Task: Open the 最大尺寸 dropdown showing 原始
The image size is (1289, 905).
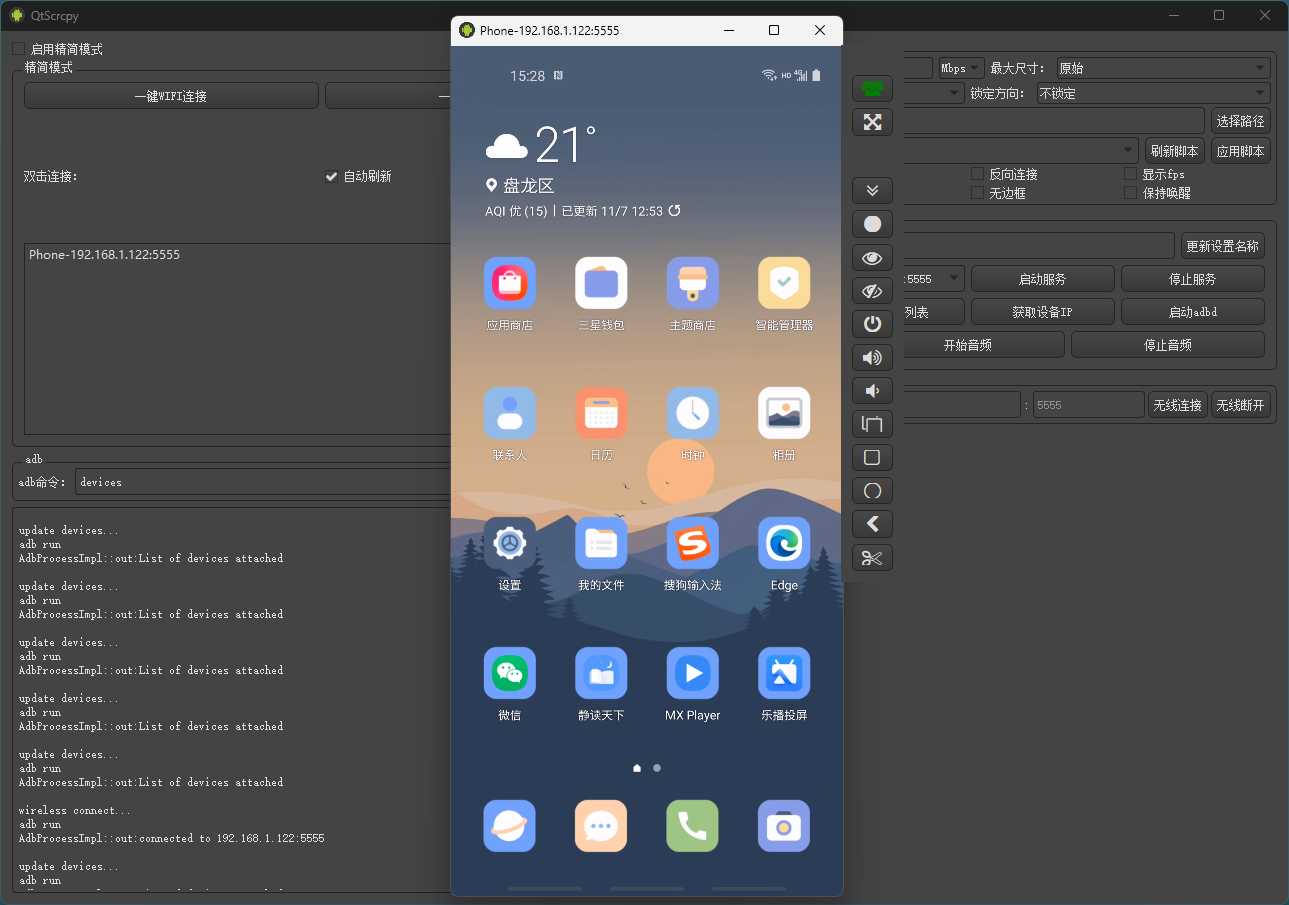Action: click(x=1162, y=68)
